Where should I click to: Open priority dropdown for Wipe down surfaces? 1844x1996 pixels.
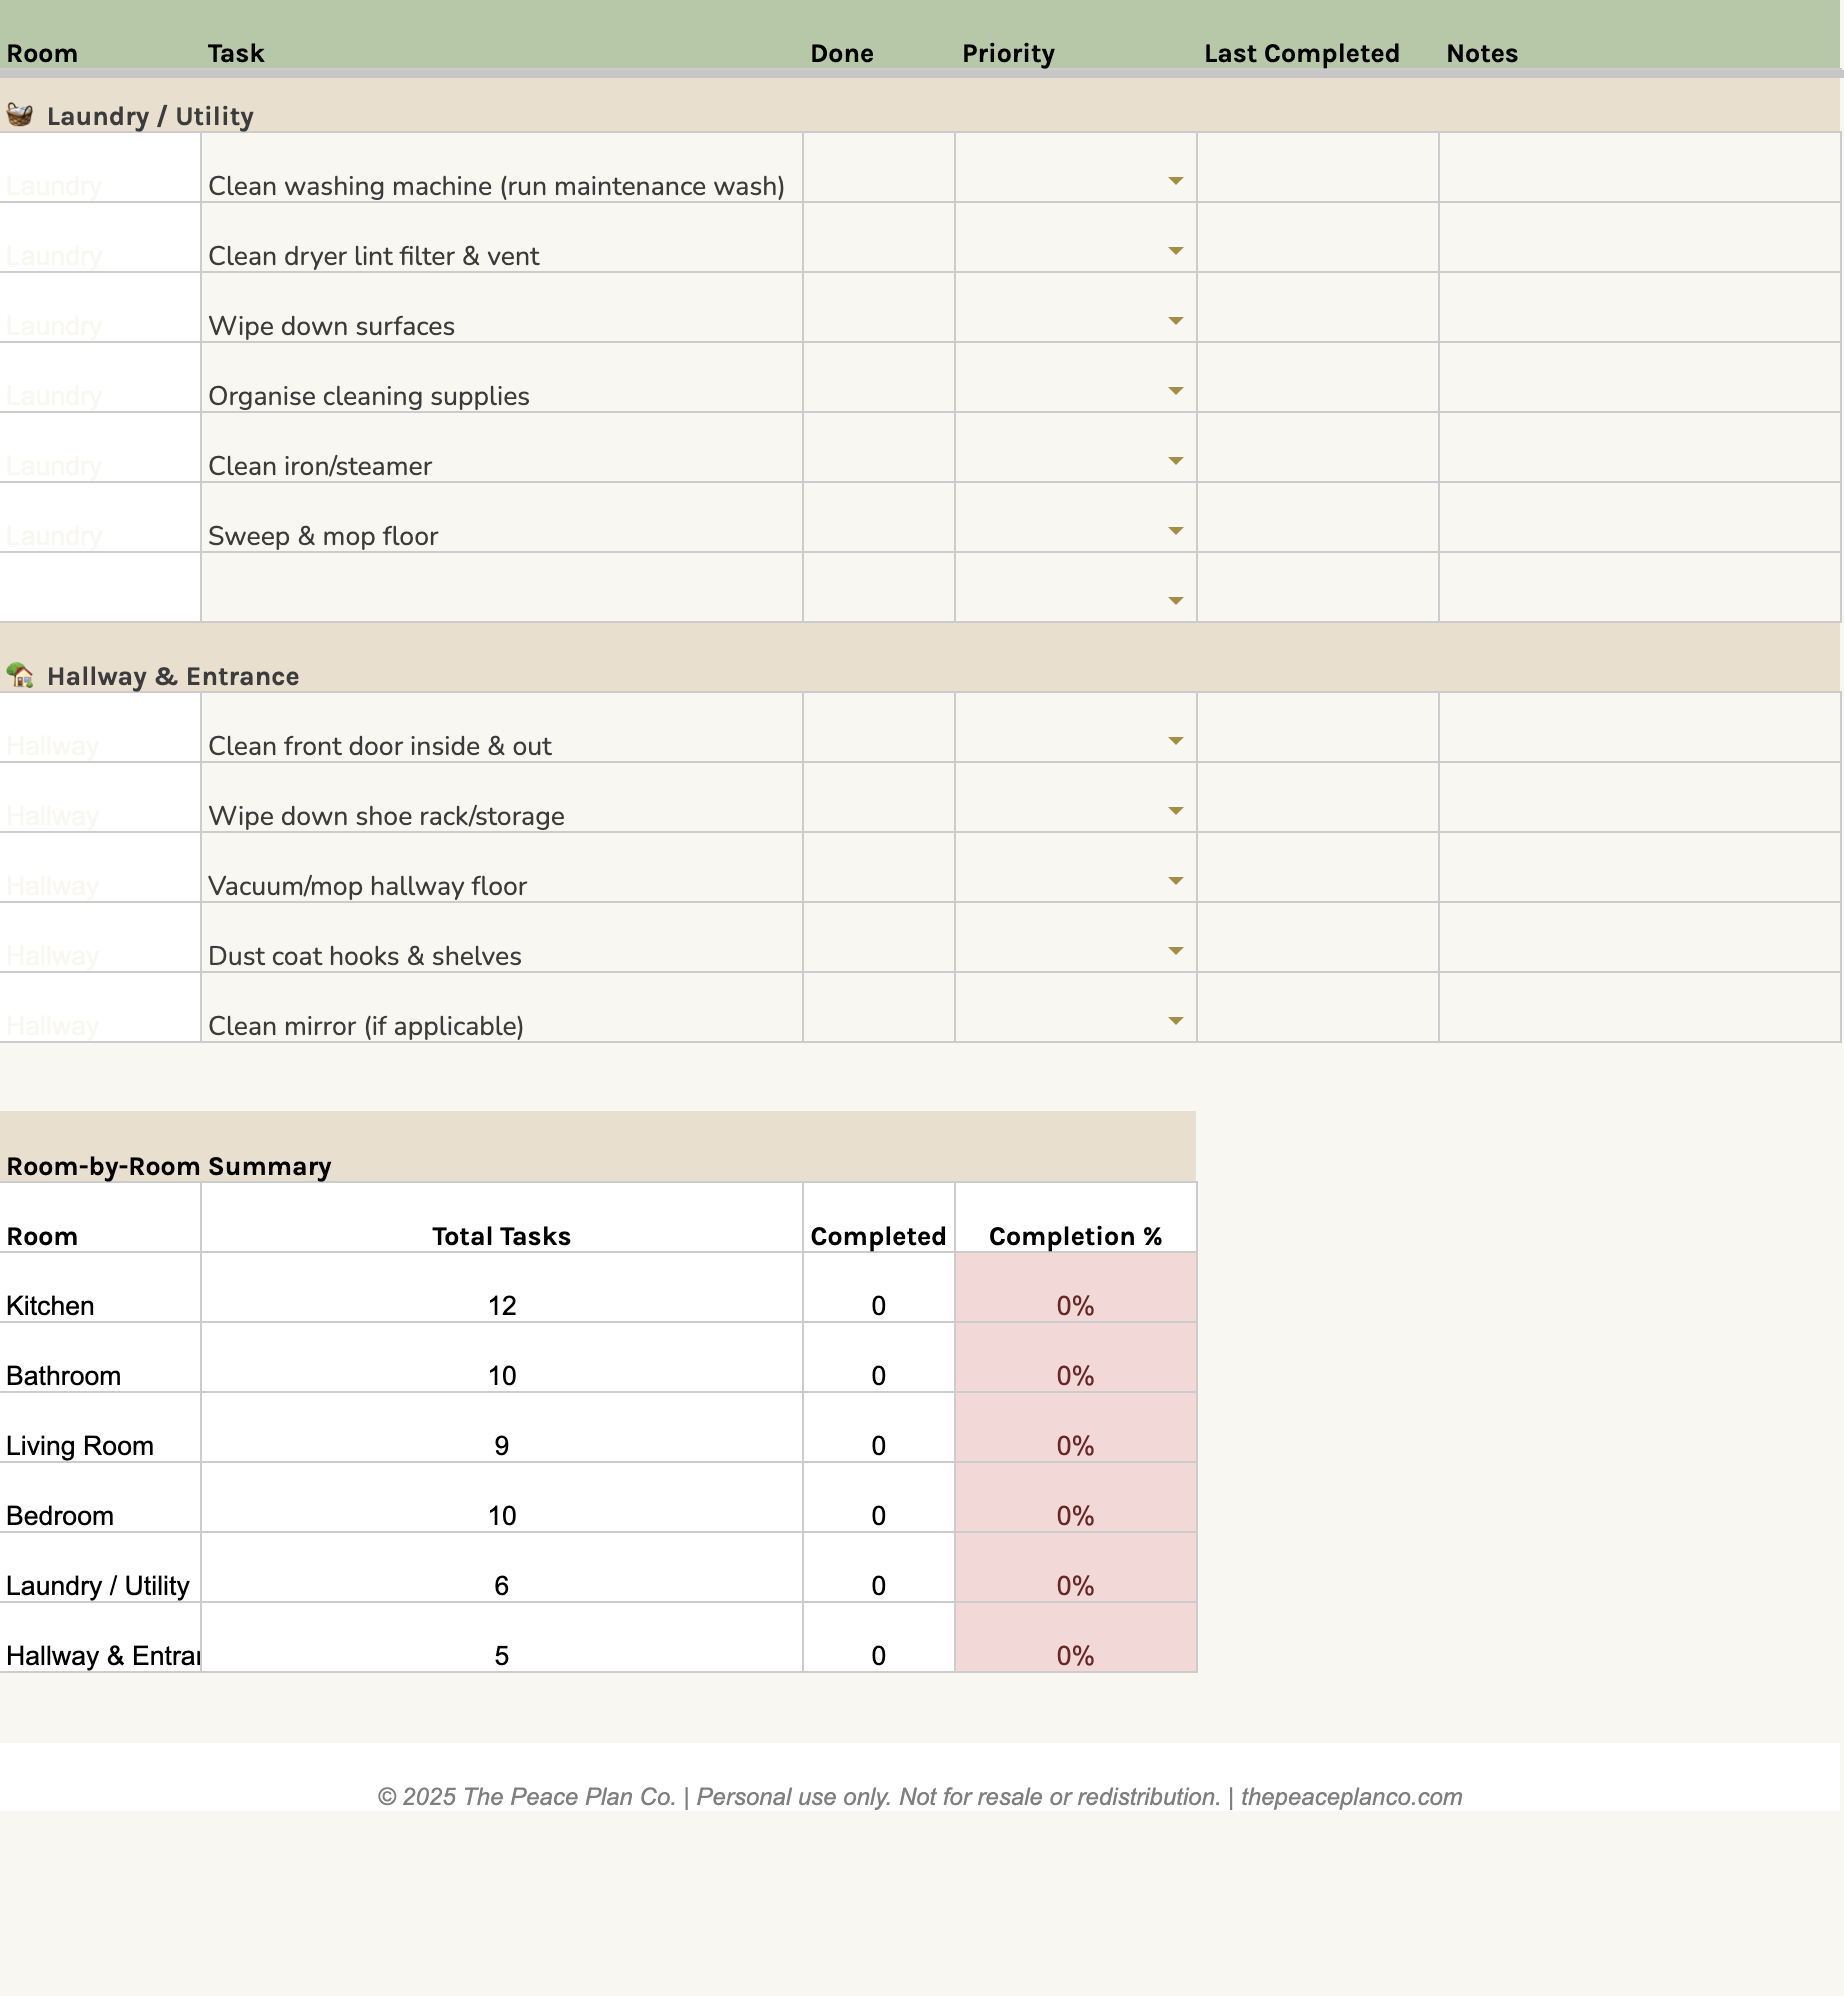[x=1175, y=321]
